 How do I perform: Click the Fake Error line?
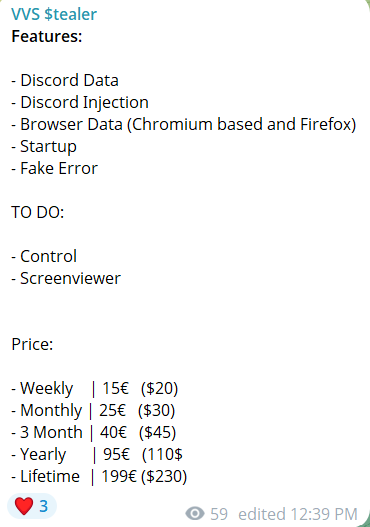coord(54,168)
